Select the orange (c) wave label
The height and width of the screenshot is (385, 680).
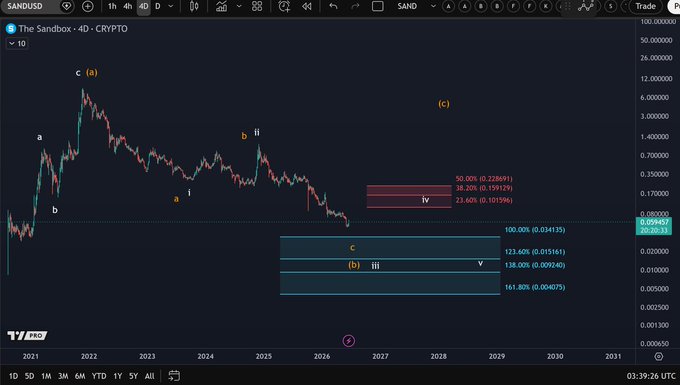pos(444,104)
